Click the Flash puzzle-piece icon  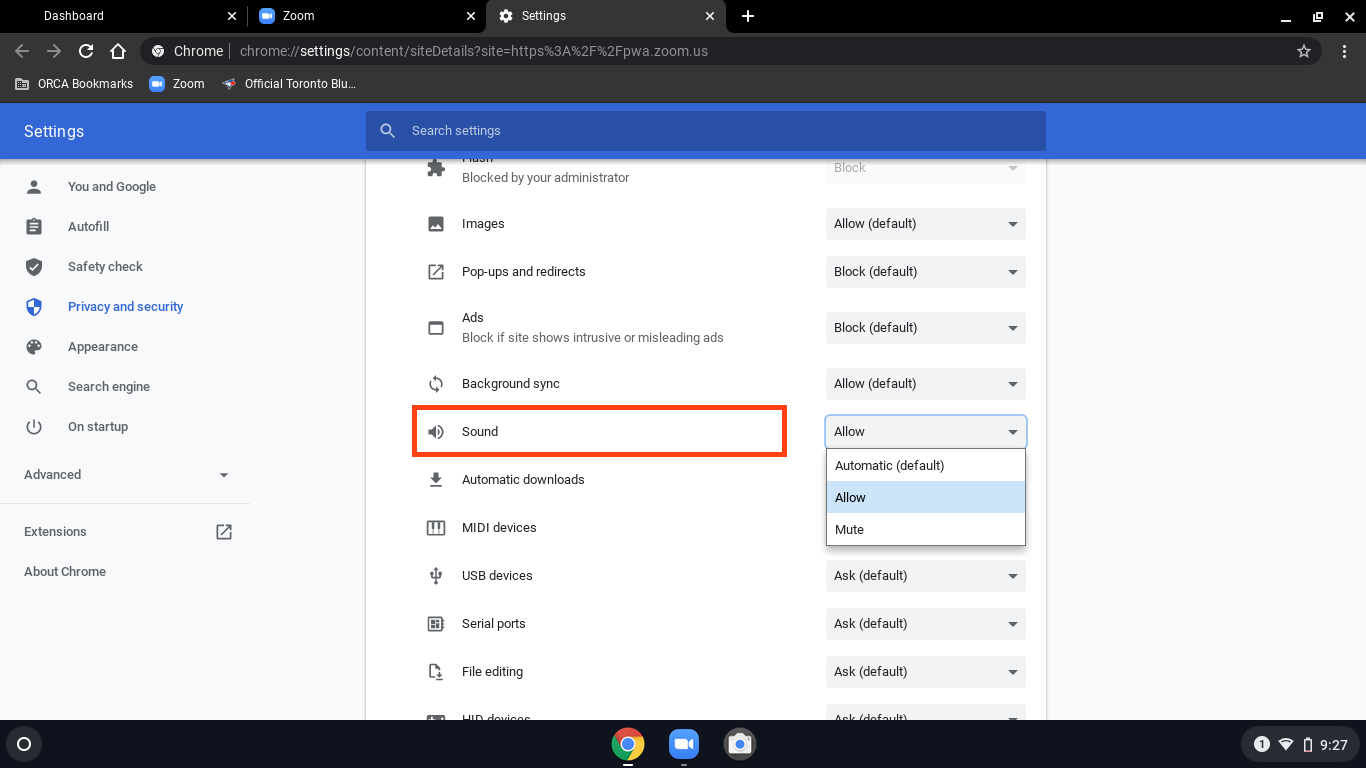coord(436,168)
